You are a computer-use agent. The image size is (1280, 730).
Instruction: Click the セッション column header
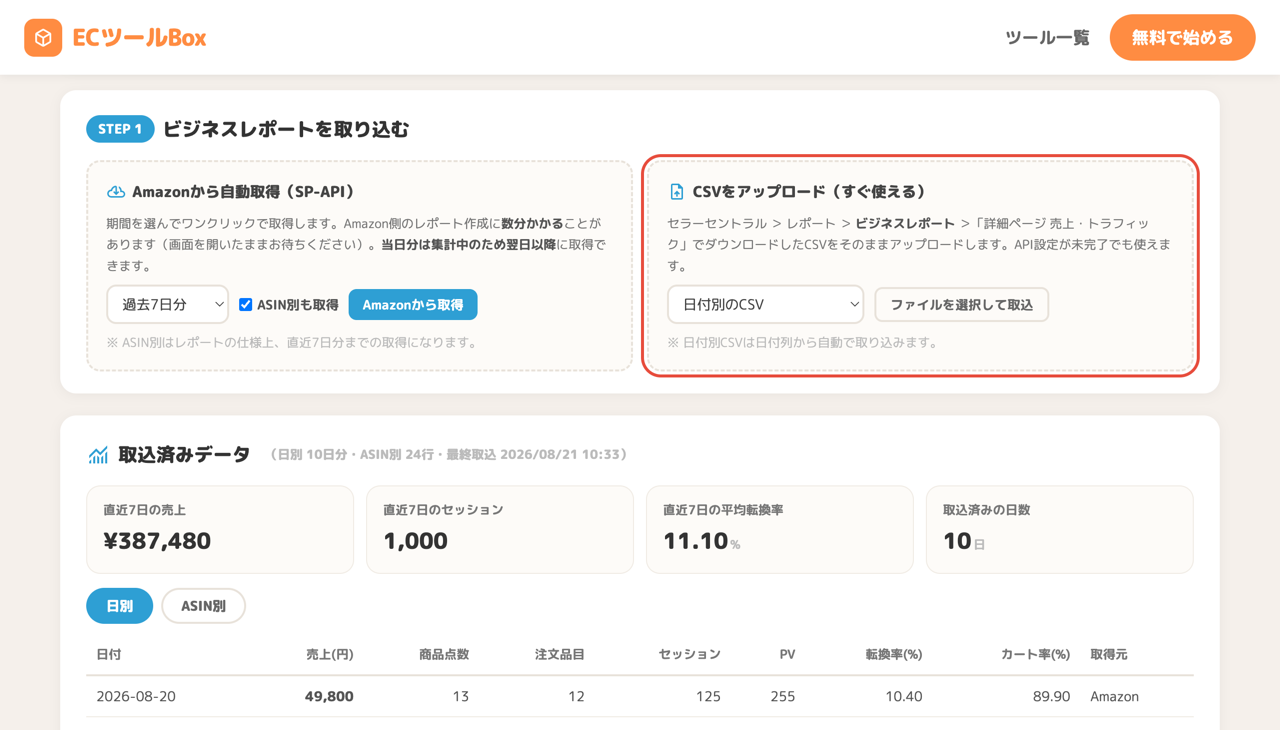click(690, 654)
